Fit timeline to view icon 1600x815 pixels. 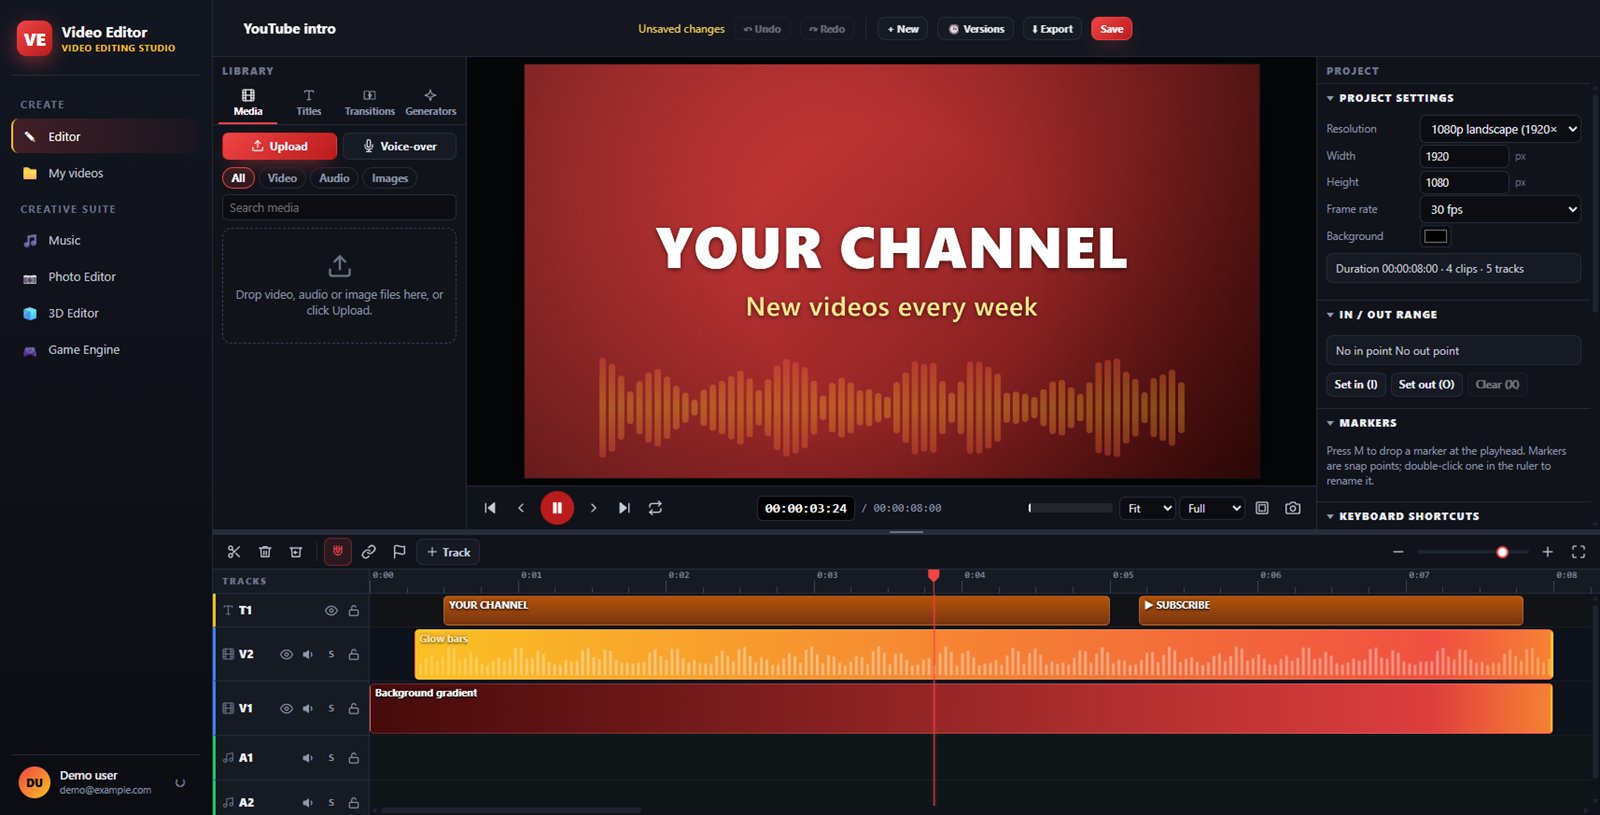click(1578, 552)
